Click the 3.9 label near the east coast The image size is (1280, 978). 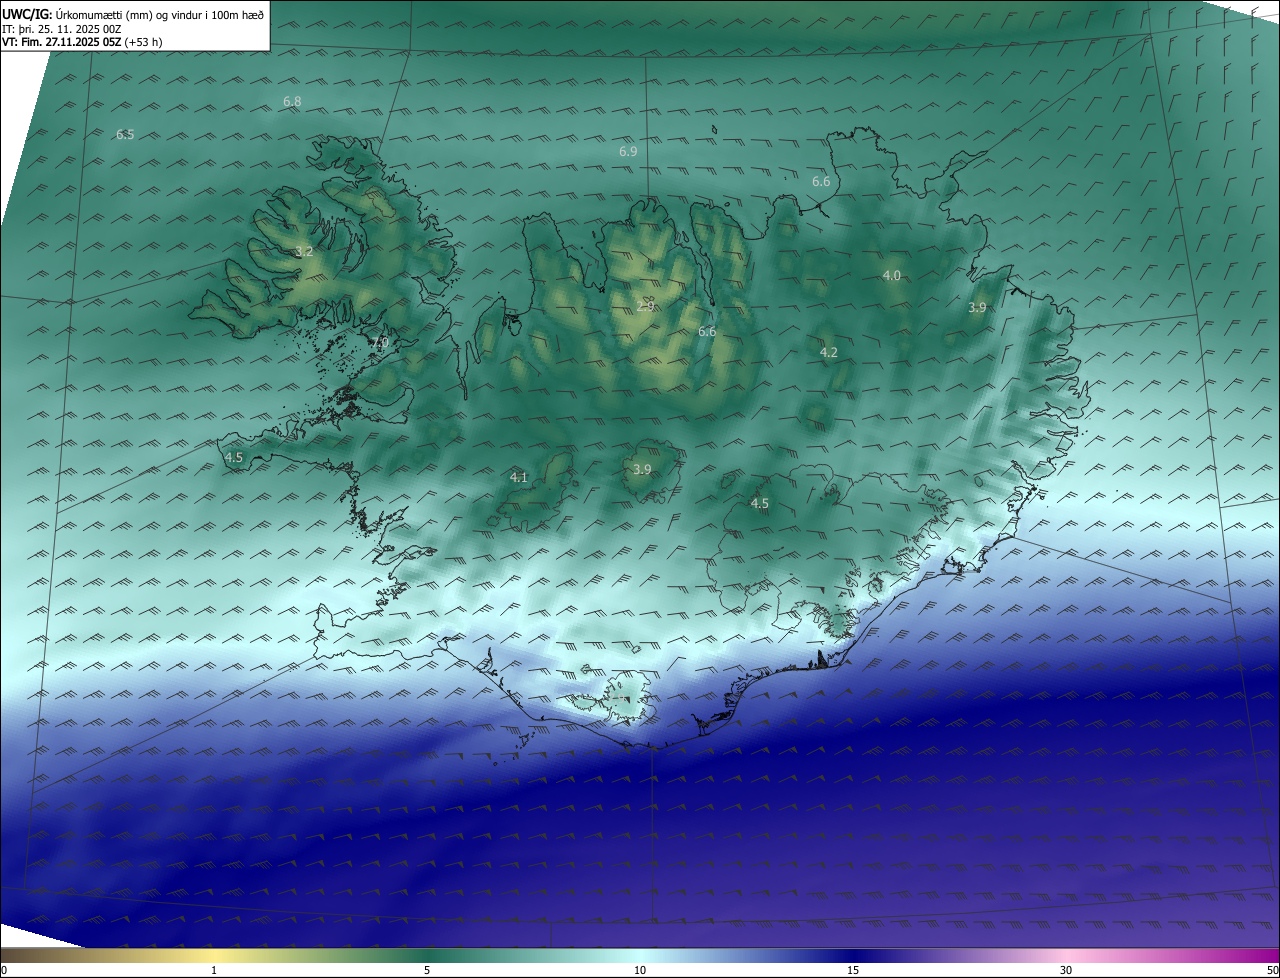pyautogui.click(x=977, y=308)
